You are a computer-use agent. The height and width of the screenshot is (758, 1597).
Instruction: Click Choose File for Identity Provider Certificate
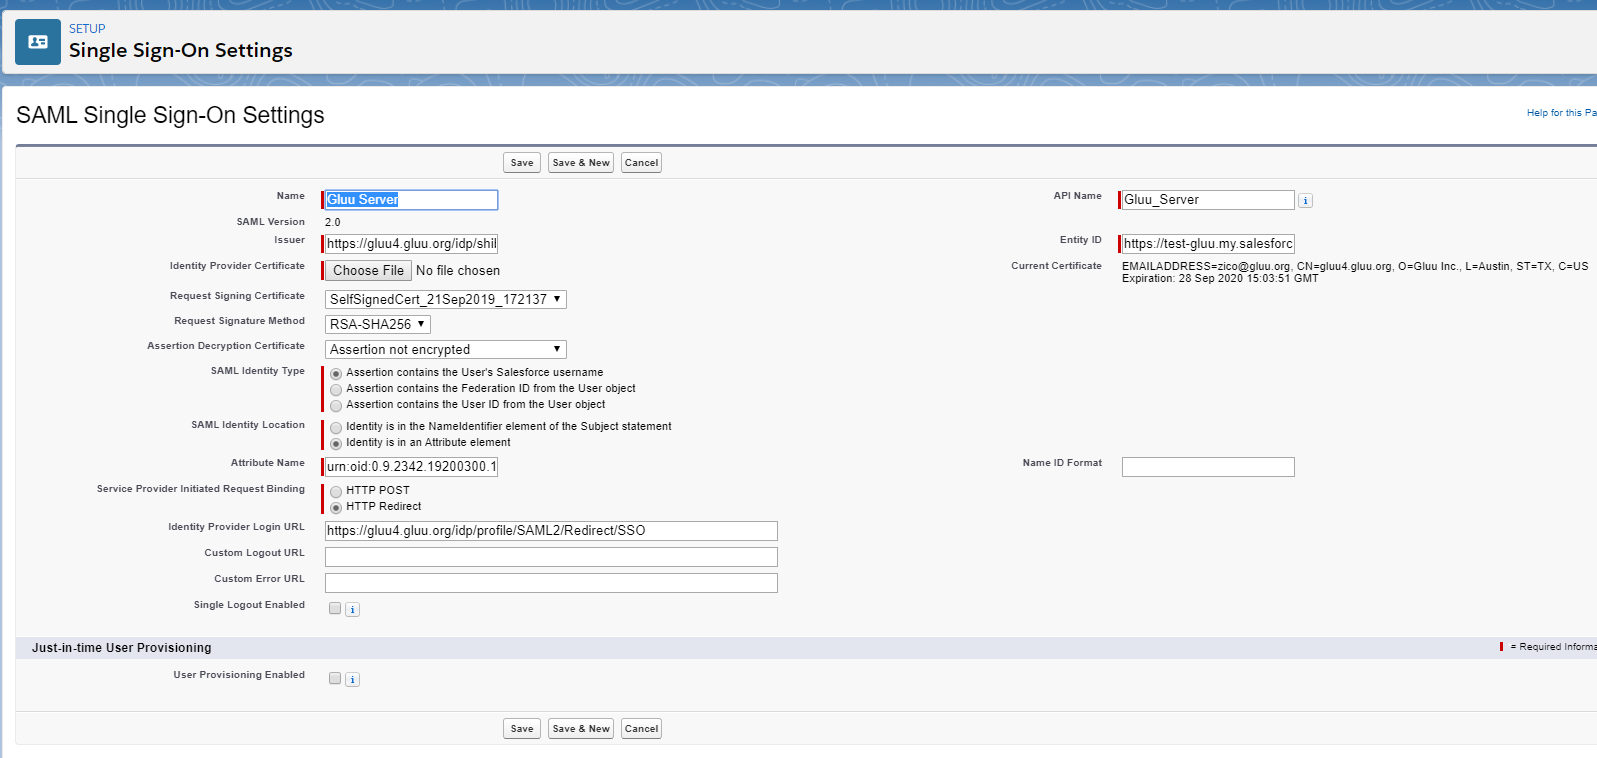[x=368, y=271]
